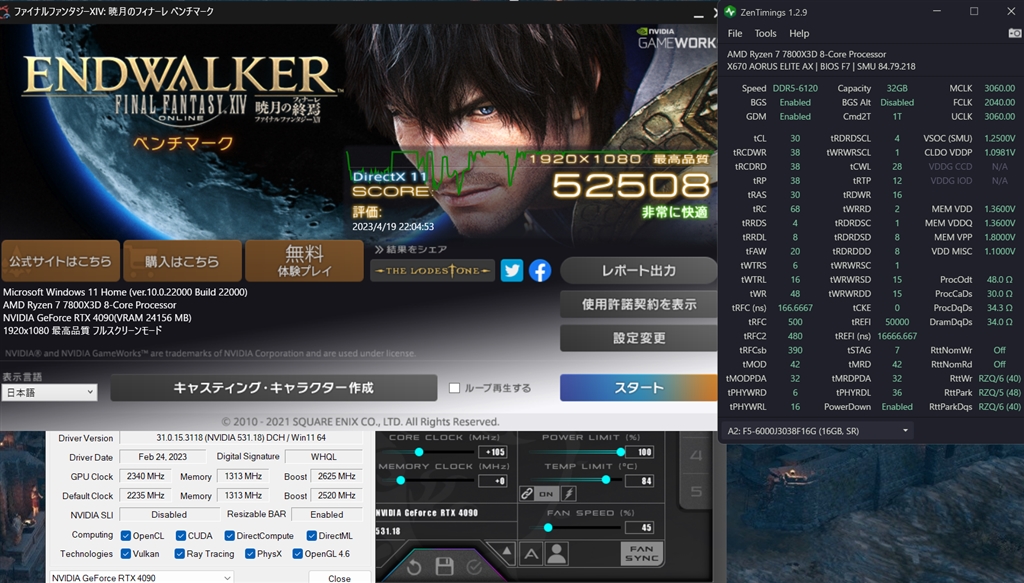Click the ZenTimings app icon in its title bar

pos(730,12)
